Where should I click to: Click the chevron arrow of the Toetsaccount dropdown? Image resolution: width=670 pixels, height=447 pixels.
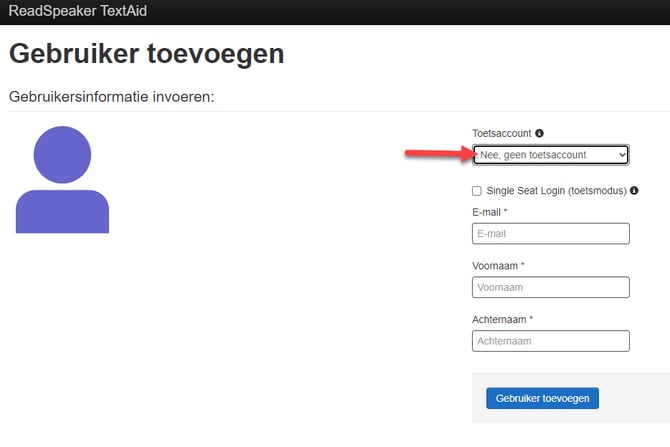(622, 155)
